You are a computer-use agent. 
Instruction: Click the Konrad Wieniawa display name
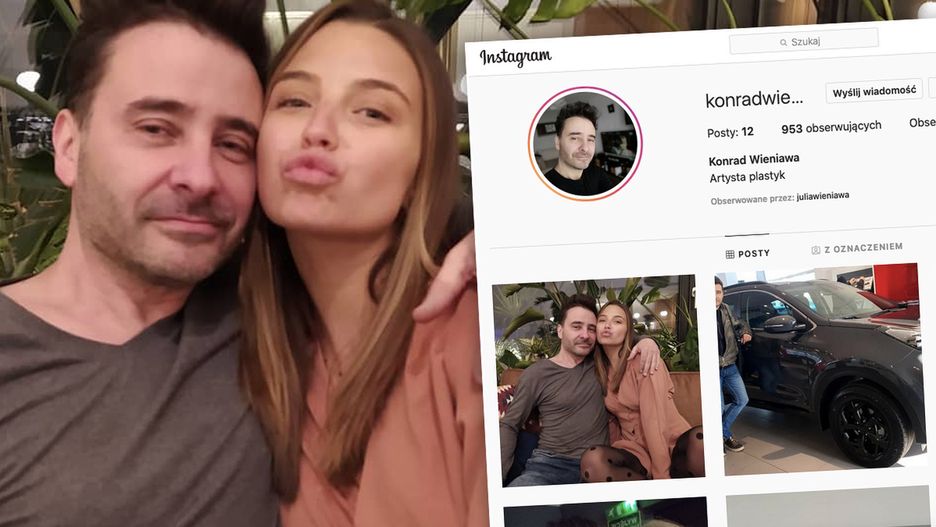tap(754, 159)
